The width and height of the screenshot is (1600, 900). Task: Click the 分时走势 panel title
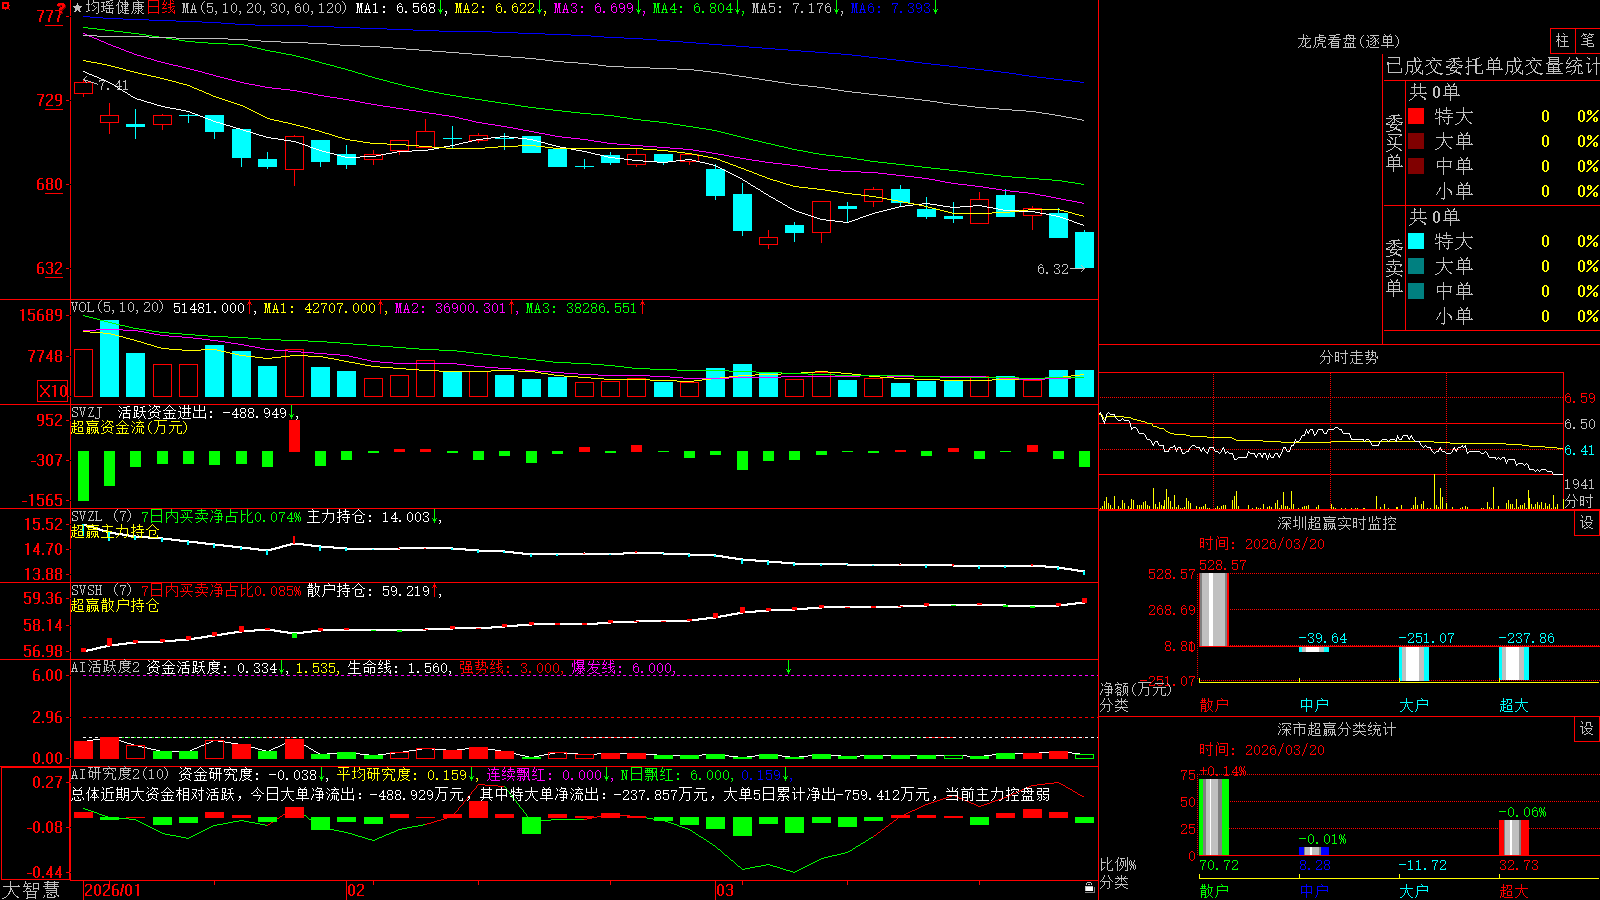tap(1348, 357)
